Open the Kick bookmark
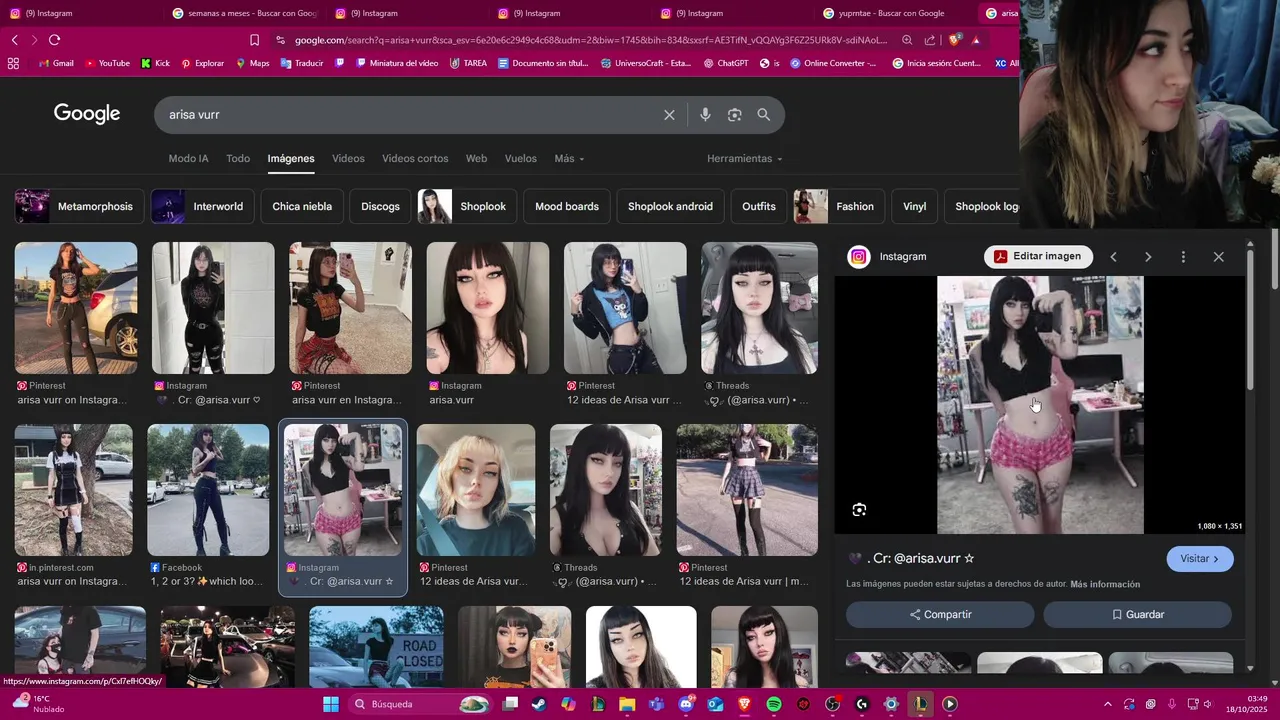This screenshot has width=1280, height=720. pyautogui.click(x=155, y=63)
